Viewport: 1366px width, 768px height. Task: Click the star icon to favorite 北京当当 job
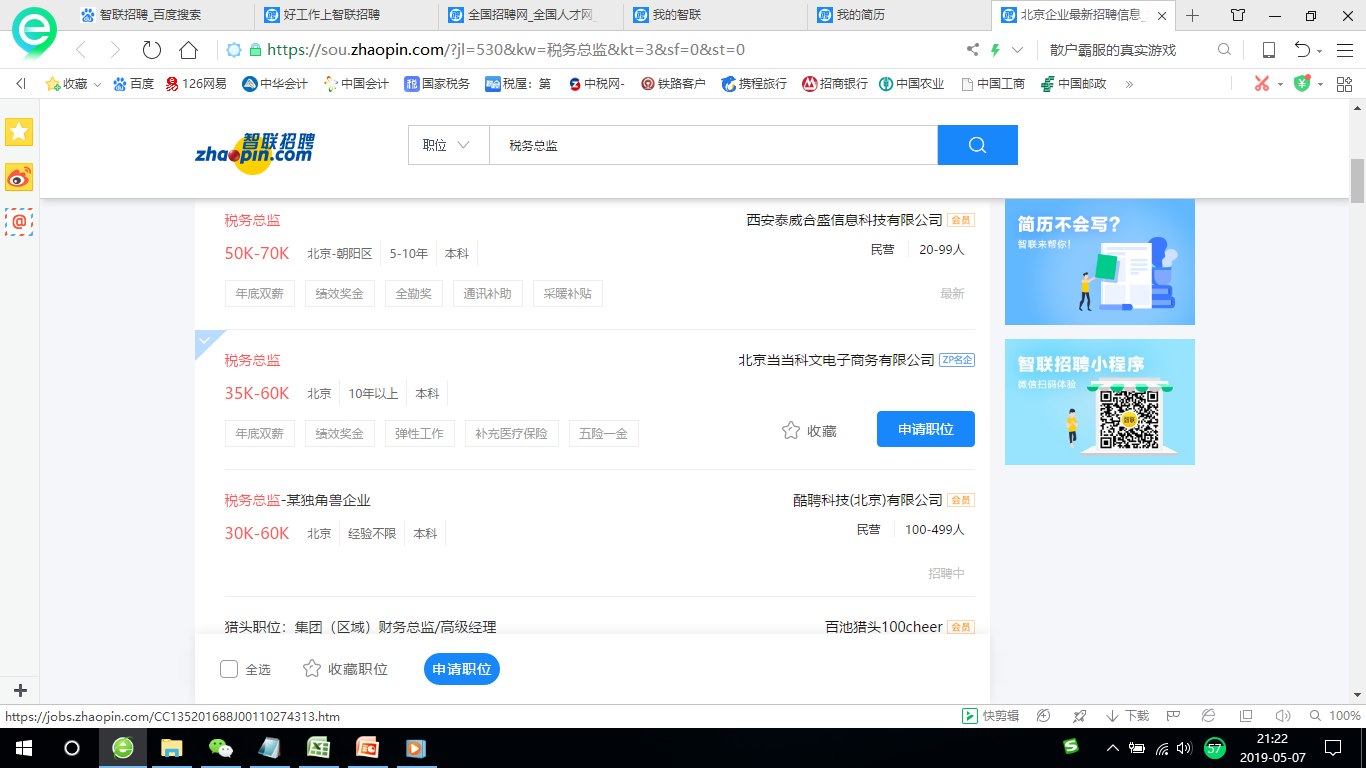791,430
